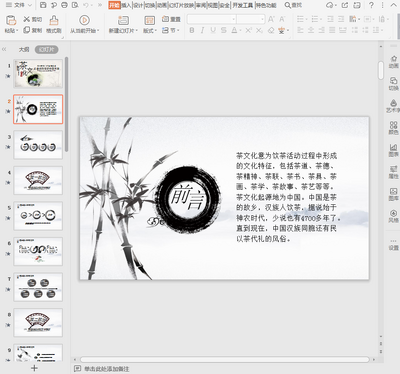The height and width of the screenshot is (374, 400).
Task: Expand more quick access tools chevron
Action: [100, 5]
